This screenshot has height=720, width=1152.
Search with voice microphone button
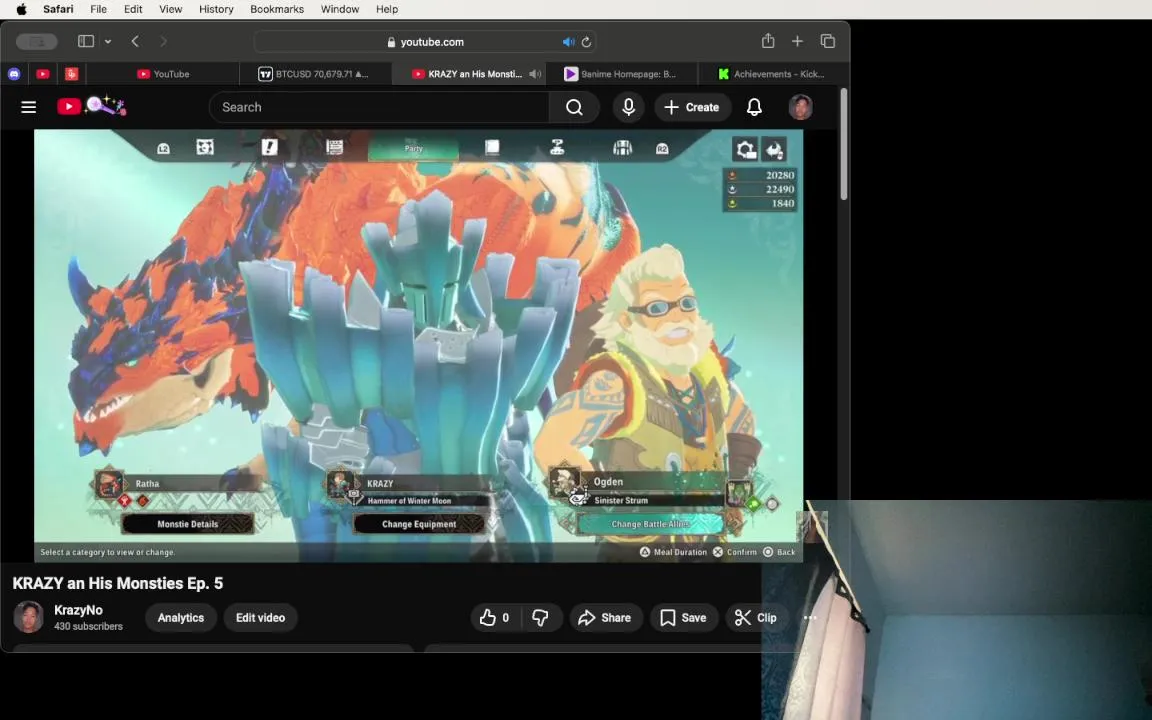click(x=628, y=107)
